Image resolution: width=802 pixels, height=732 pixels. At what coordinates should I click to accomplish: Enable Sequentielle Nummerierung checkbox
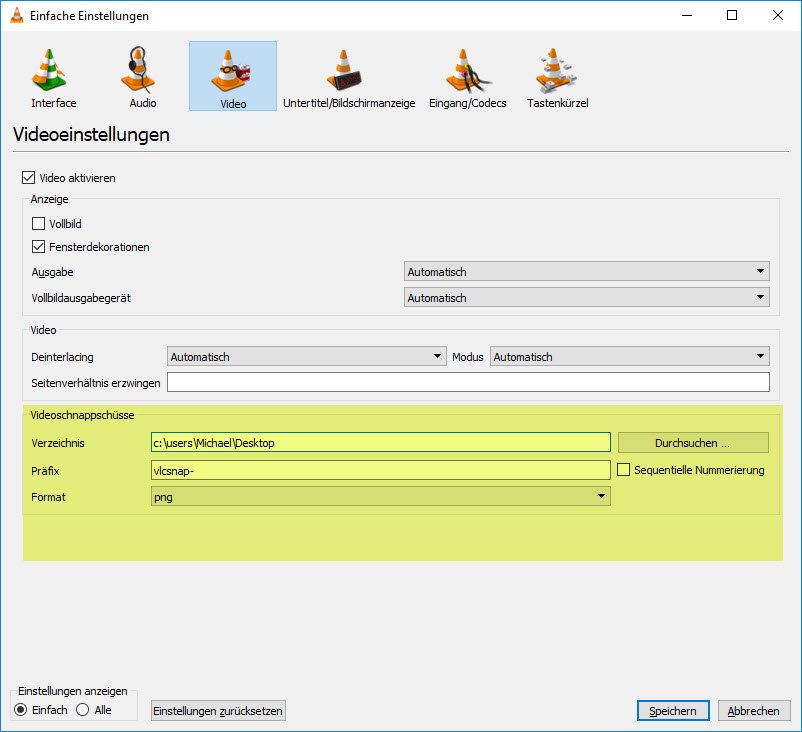[623, 470]
